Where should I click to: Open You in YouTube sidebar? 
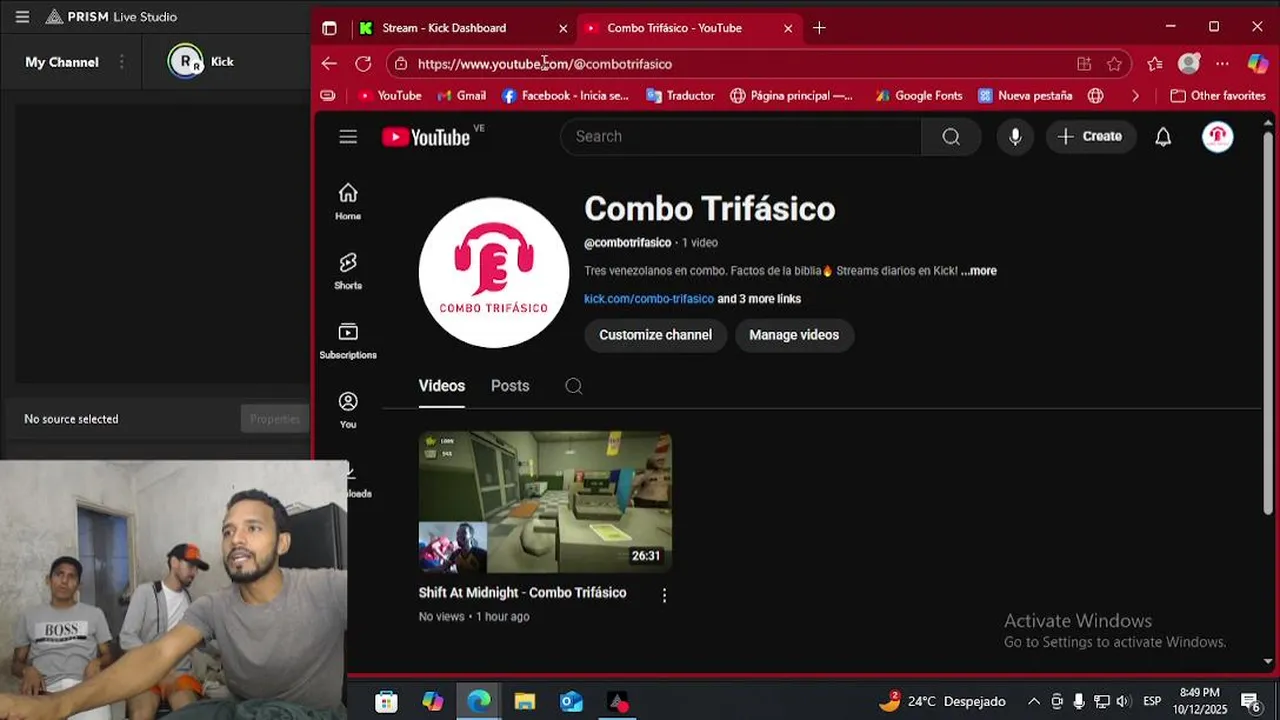point(348,410)
